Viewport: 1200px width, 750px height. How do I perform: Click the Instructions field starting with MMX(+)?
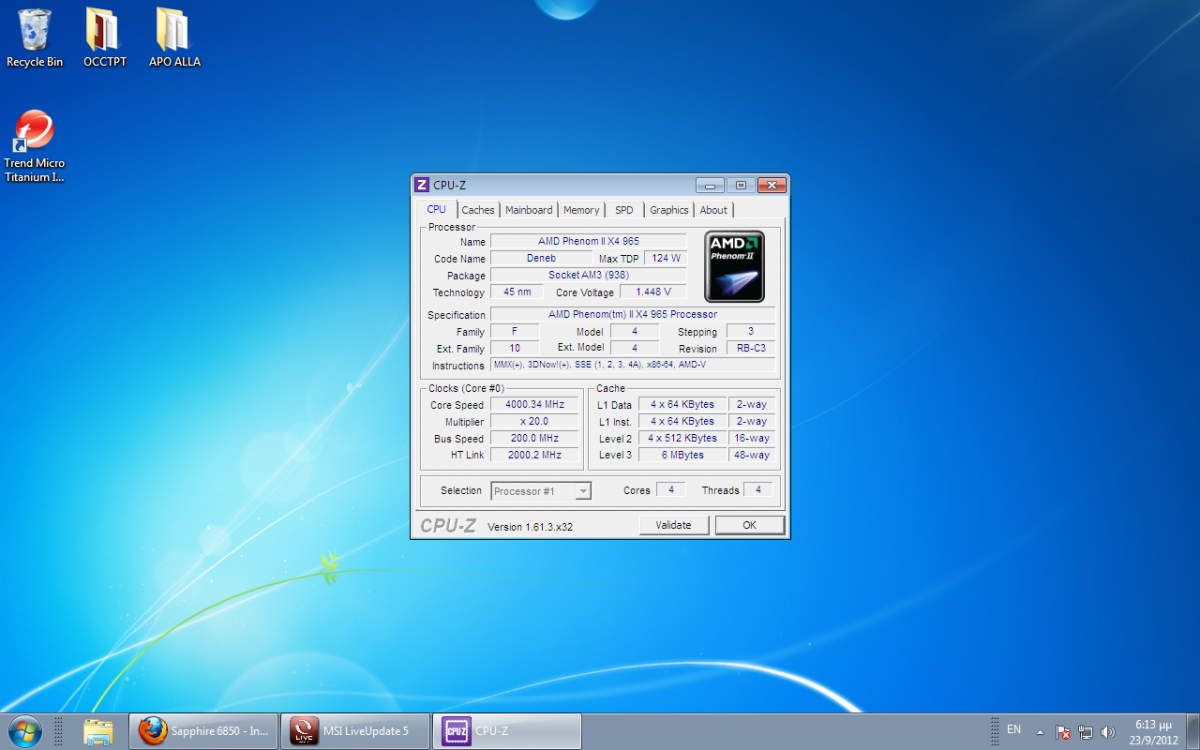pos(633,365)
